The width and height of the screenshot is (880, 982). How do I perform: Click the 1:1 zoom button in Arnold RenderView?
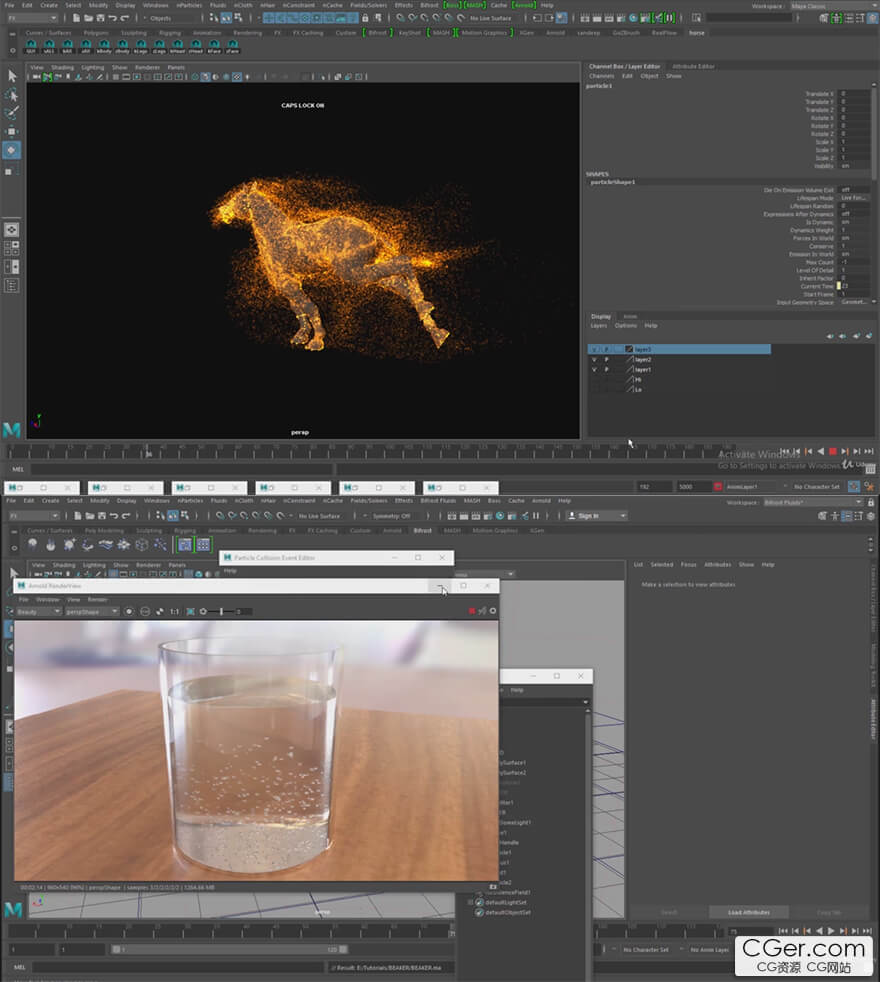point(174,611)
